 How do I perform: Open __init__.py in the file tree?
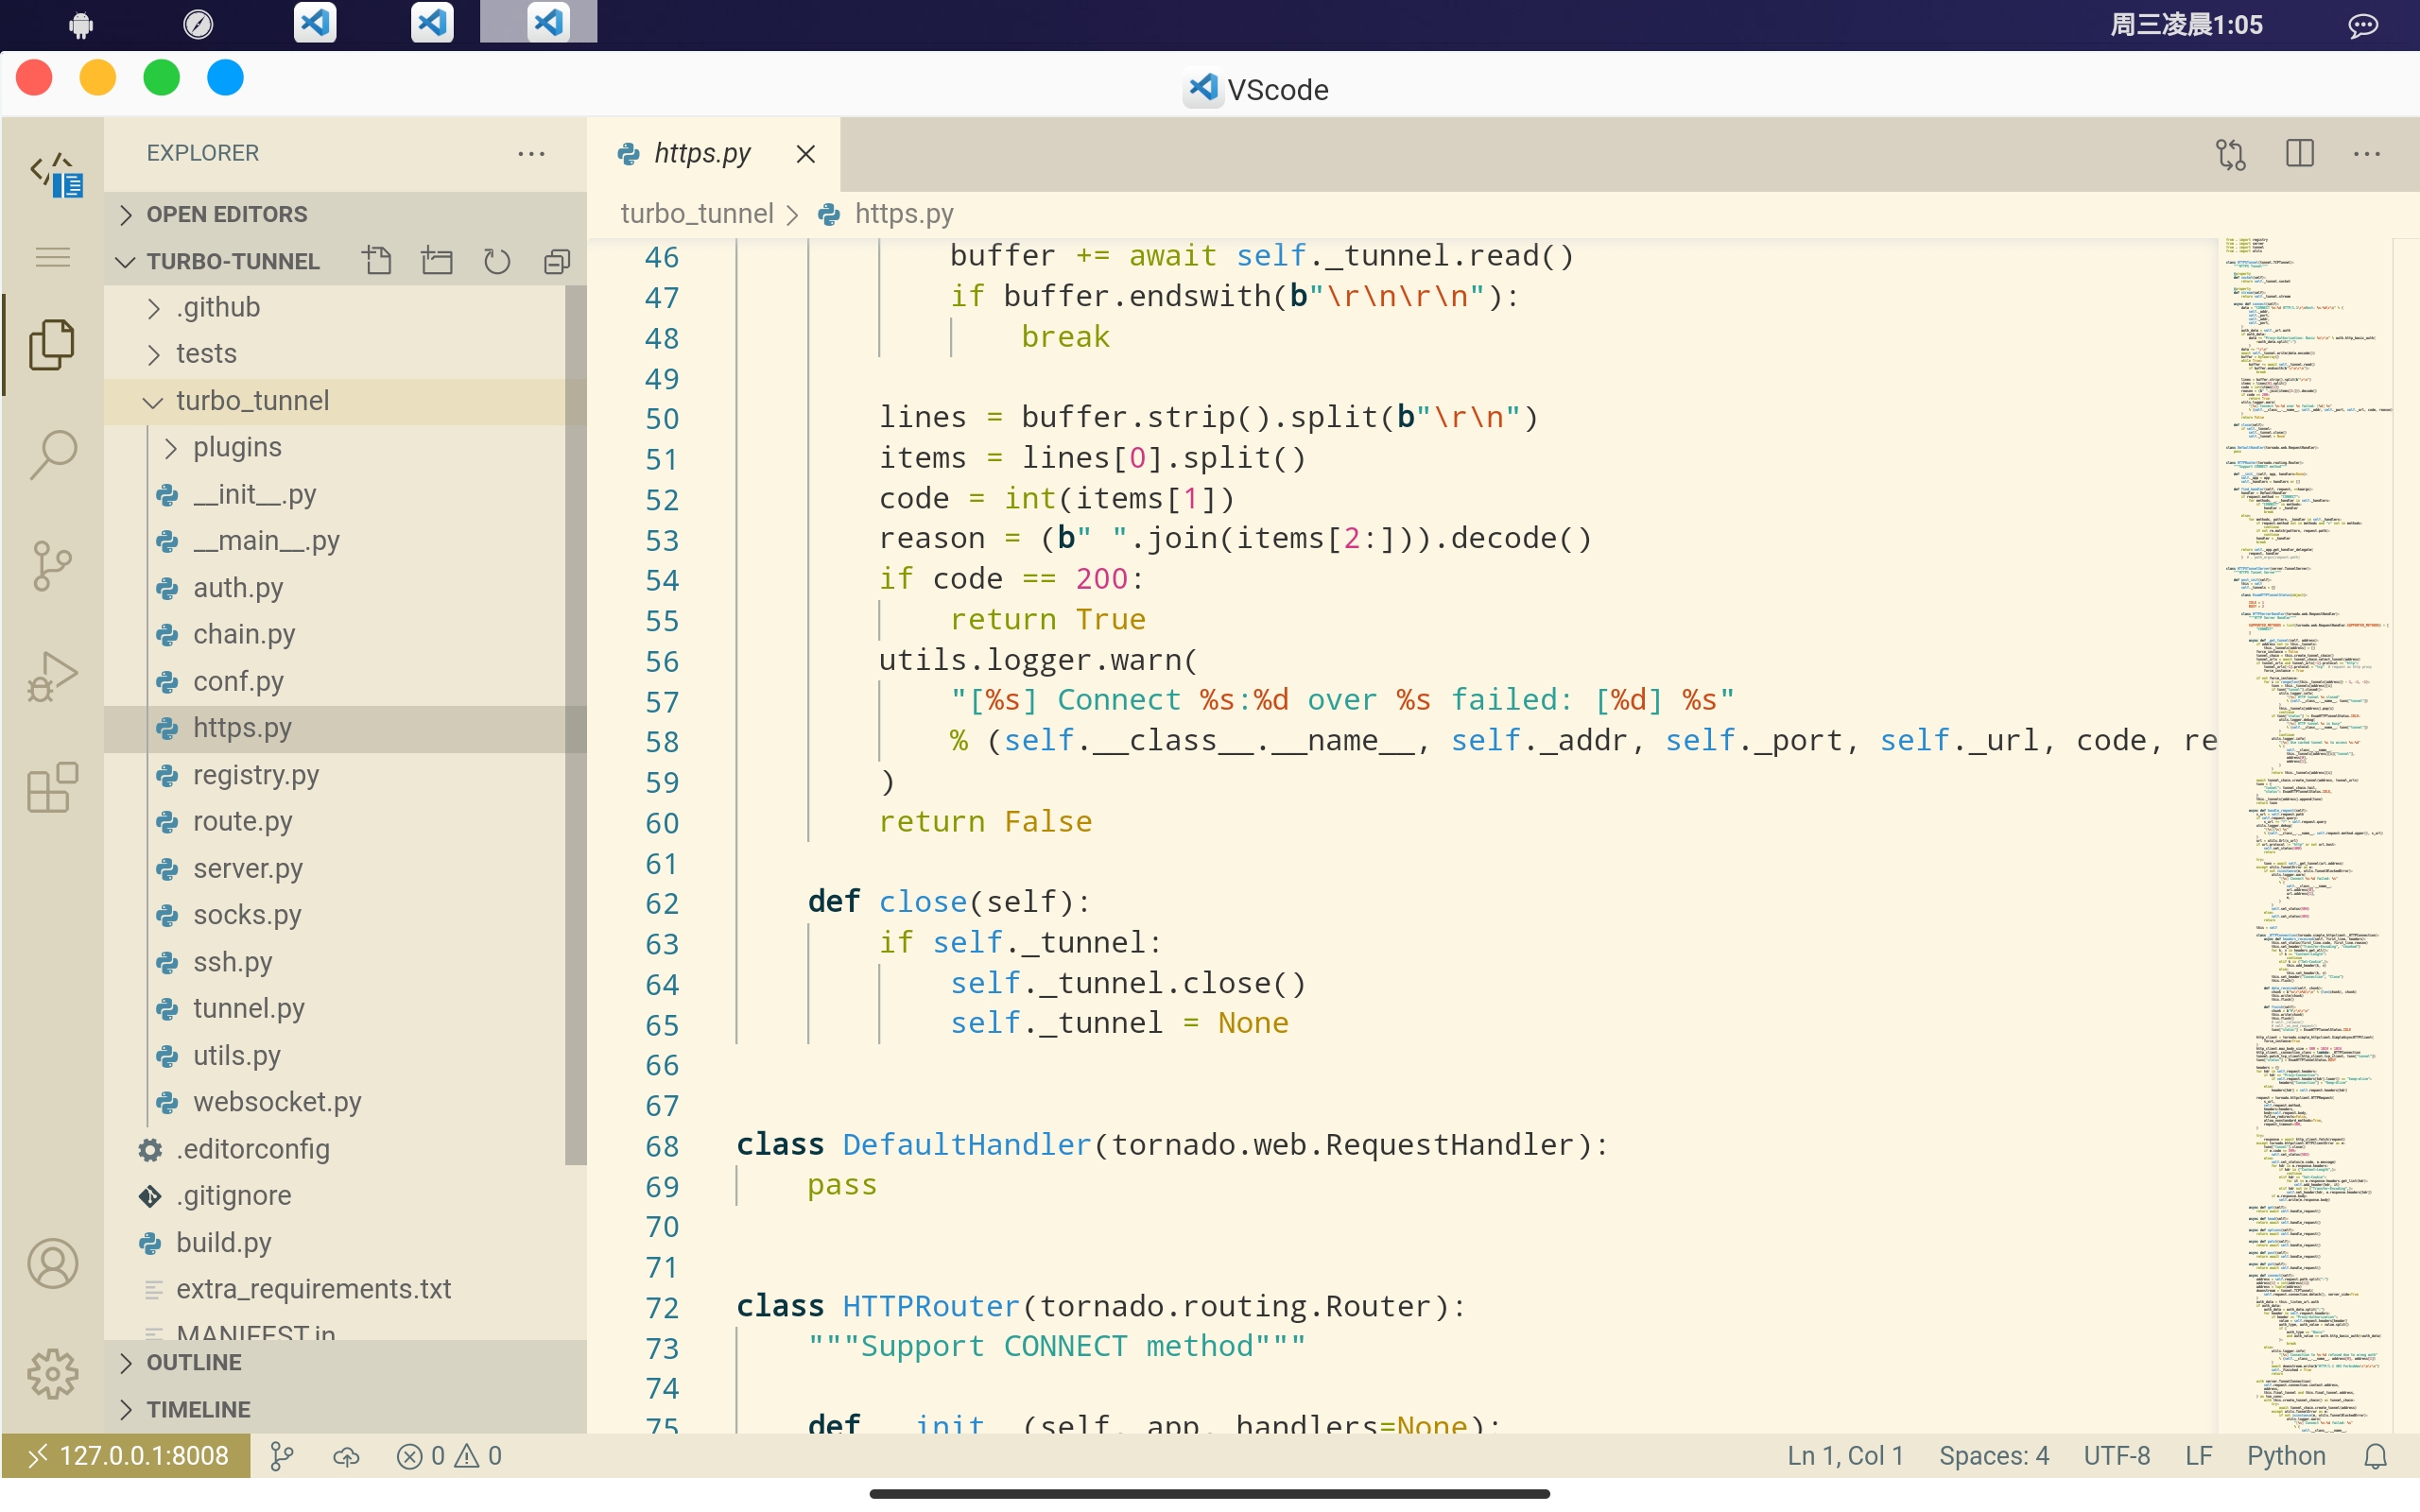pos(335,494)
